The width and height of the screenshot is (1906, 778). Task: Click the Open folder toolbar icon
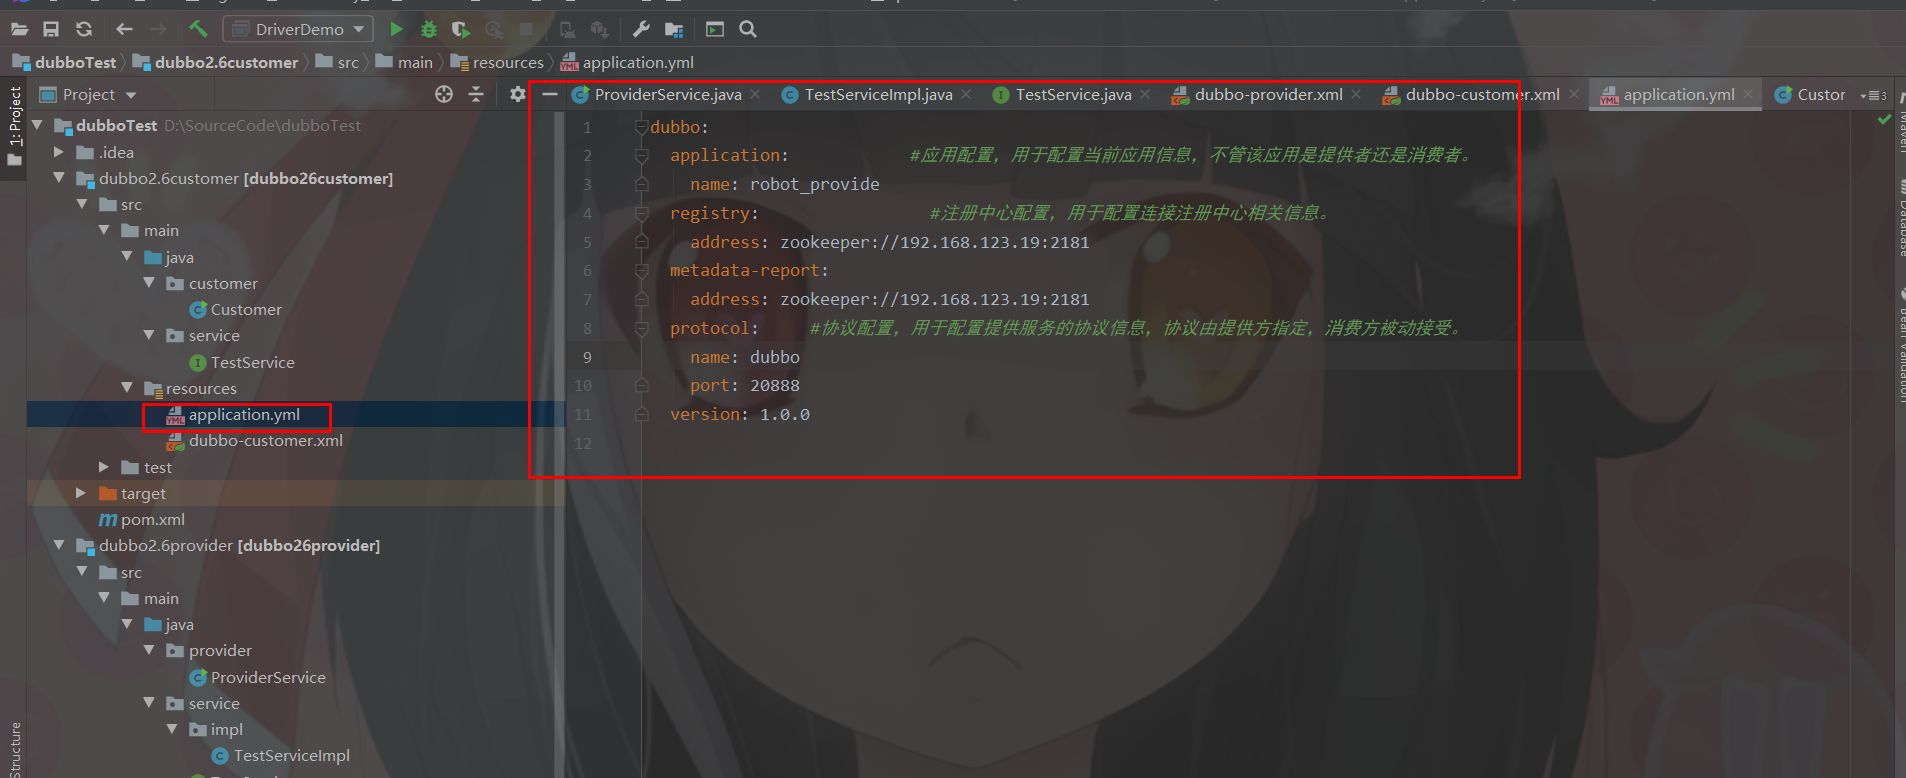tap(19, 29)
